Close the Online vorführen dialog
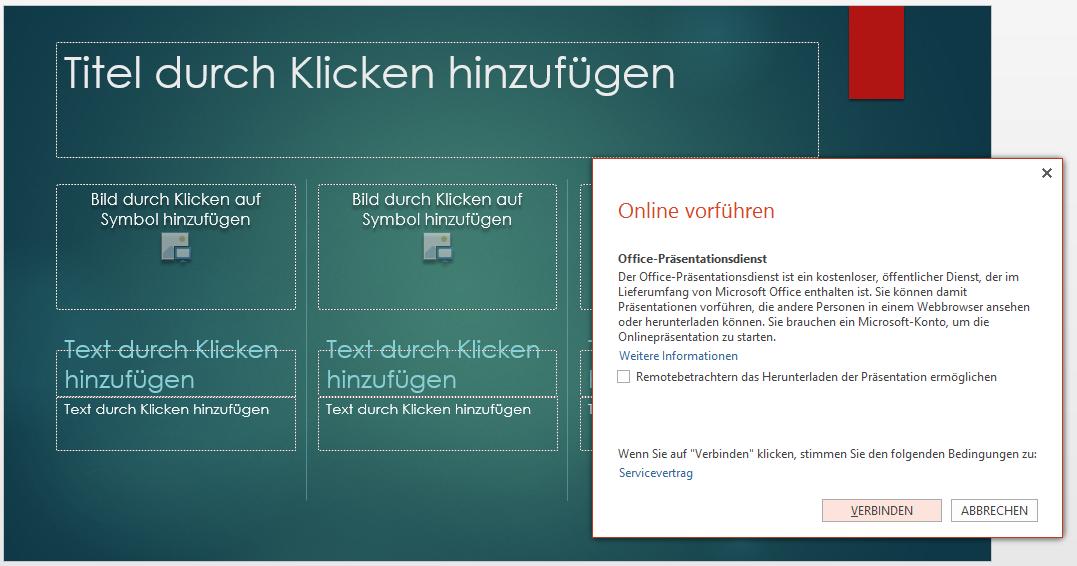 pos(1046,173)
